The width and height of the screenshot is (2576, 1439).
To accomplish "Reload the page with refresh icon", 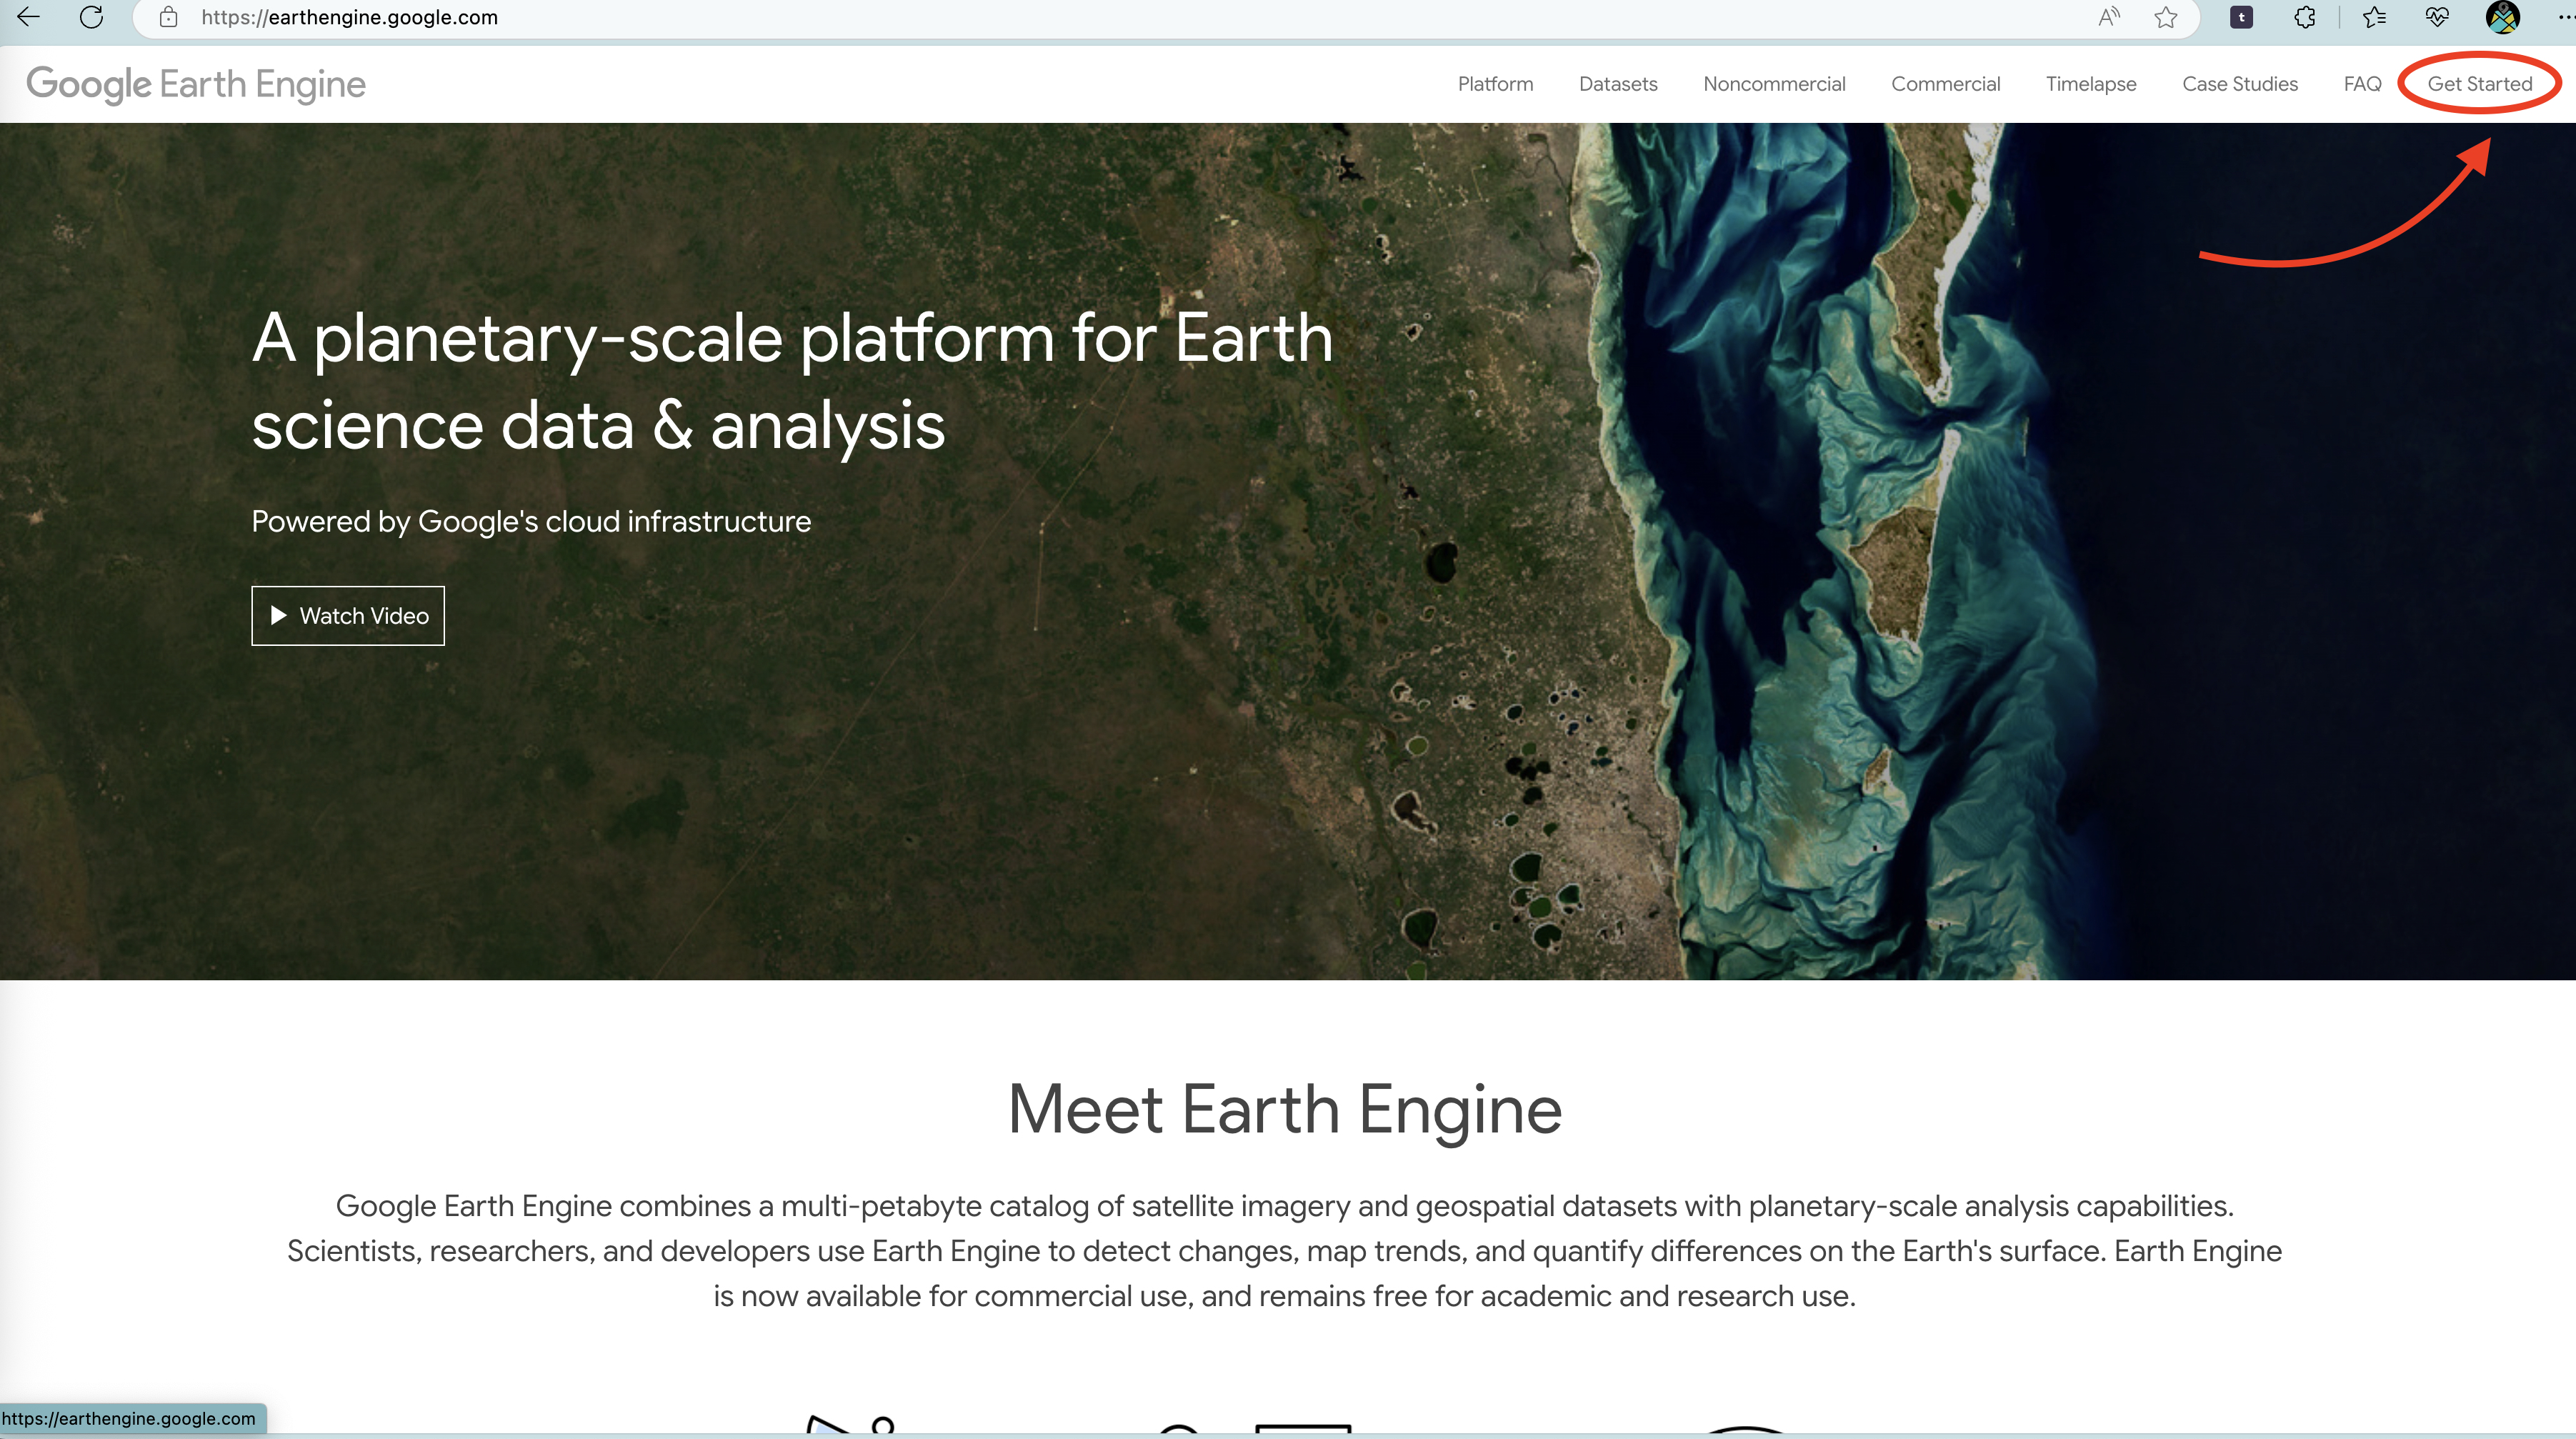I will coord(91,17).
